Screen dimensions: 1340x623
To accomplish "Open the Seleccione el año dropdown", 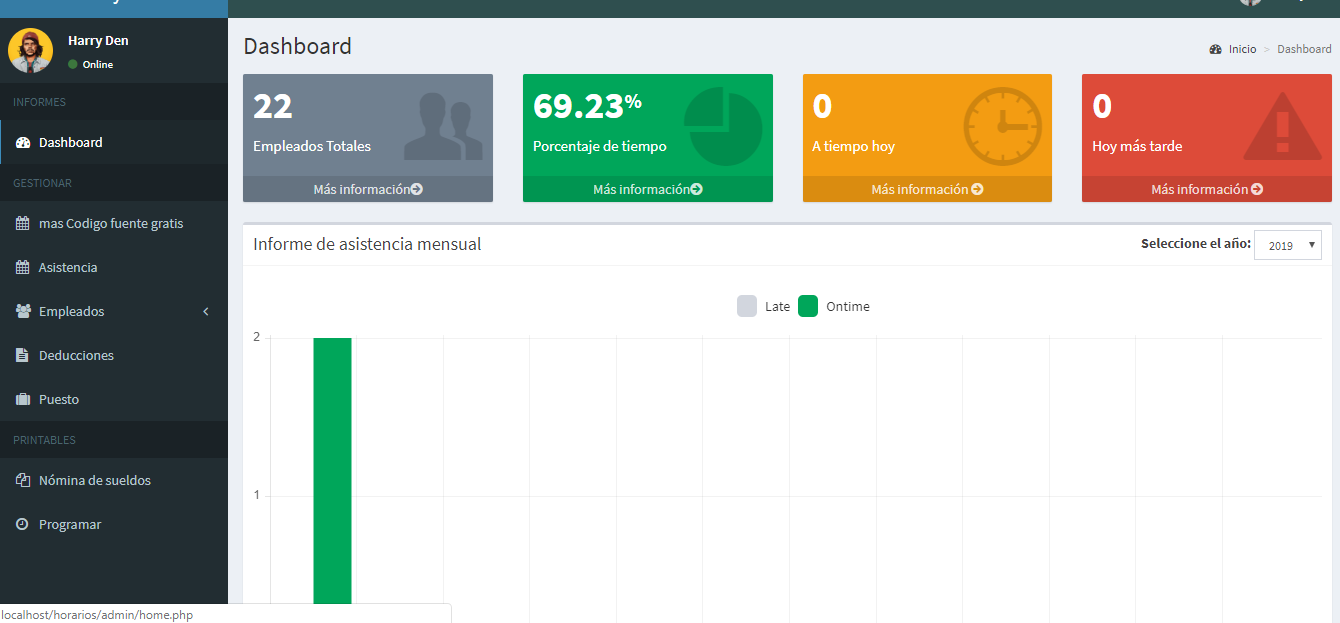I will (x=1288, y=245).
